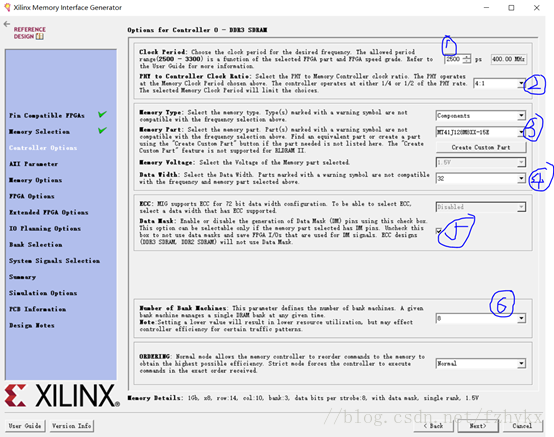Screen dimensions: 554x437
Task: Select Memory Selection step
Action: tap(39, 131)
